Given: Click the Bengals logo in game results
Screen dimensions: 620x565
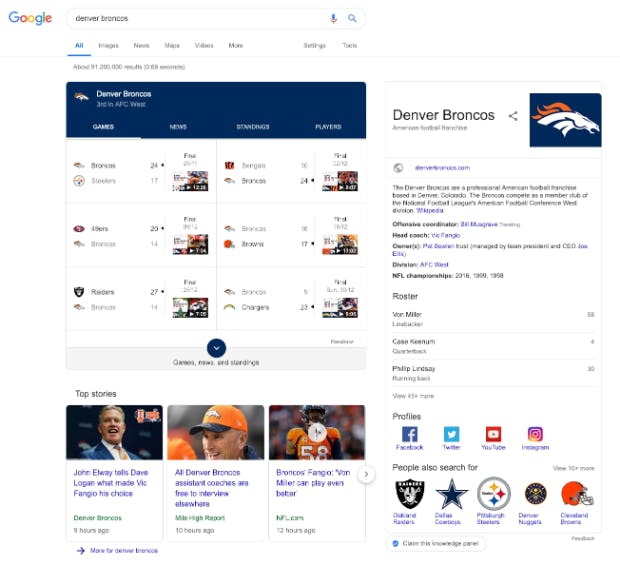Looking at the screenshot, I should point(229,165).
